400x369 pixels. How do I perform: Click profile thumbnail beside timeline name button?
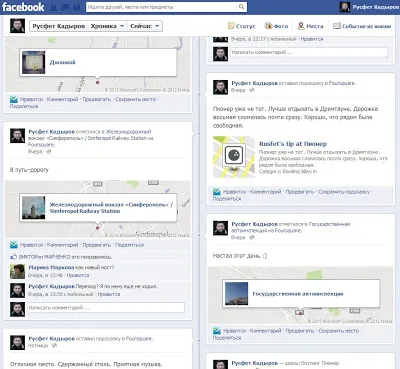click(17, 26)
